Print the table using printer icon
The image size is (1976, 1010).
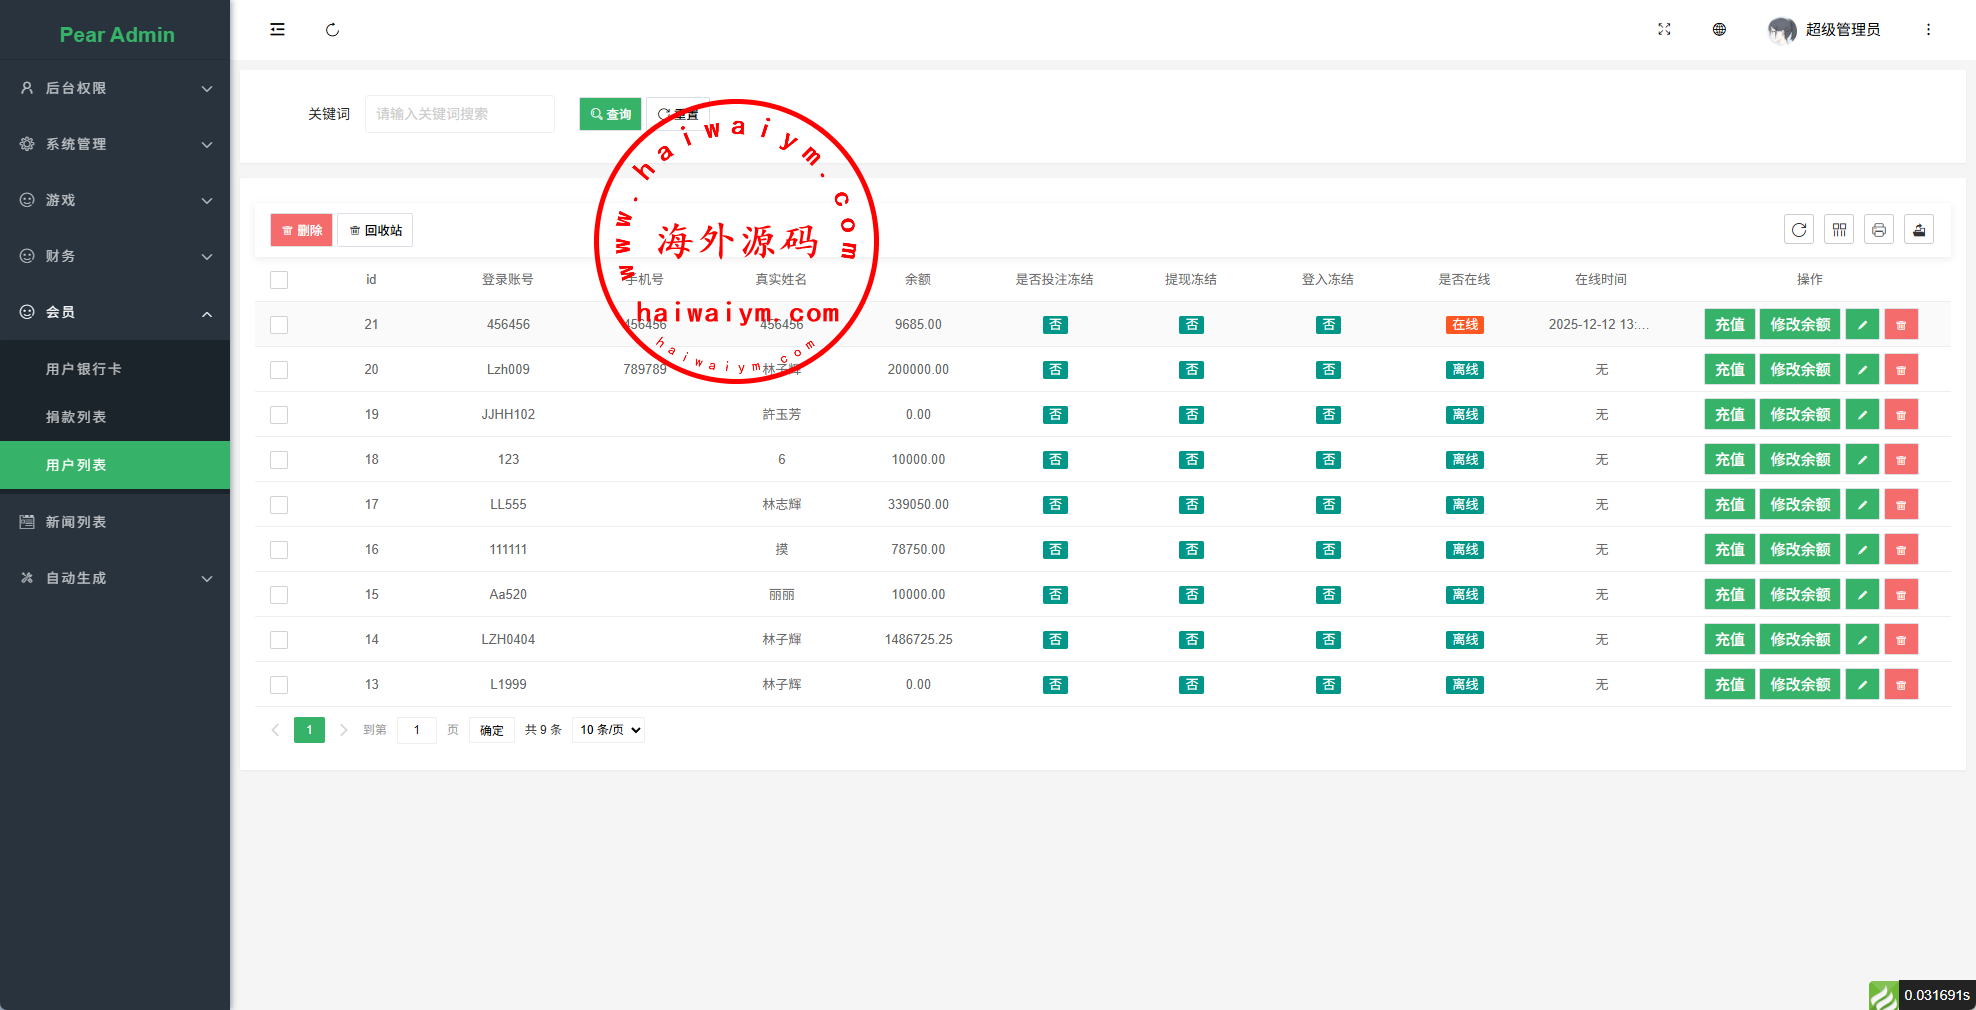[x=1879, y=230]
